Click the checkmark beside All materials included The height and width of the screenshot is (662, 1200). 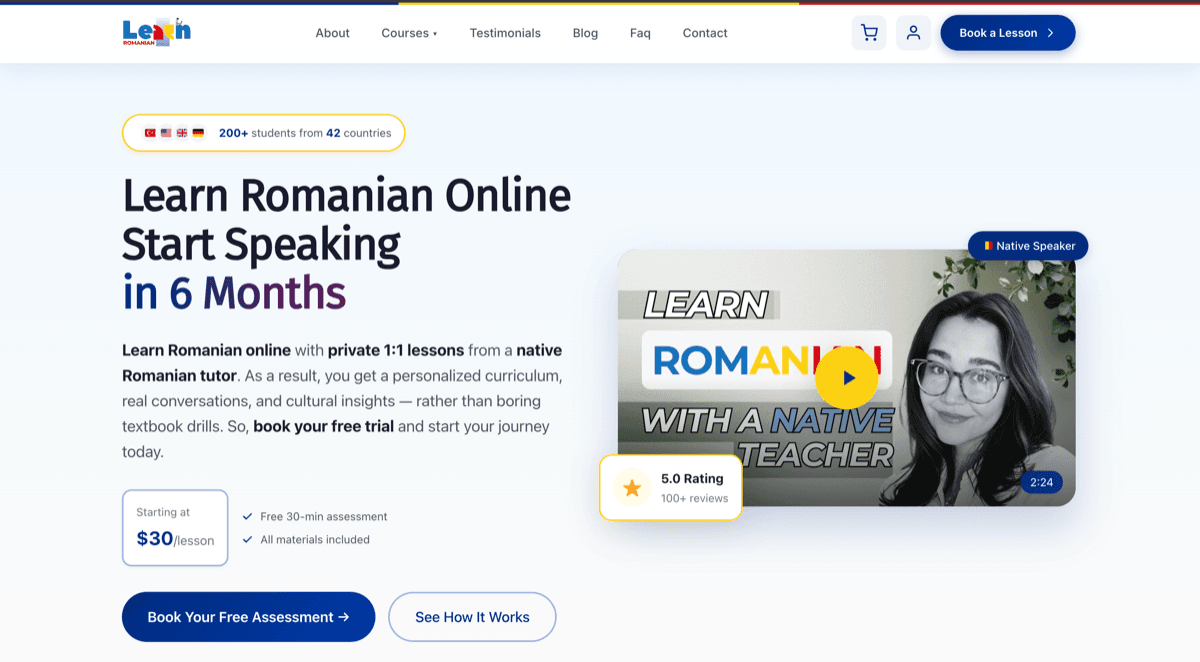point(247,539)
